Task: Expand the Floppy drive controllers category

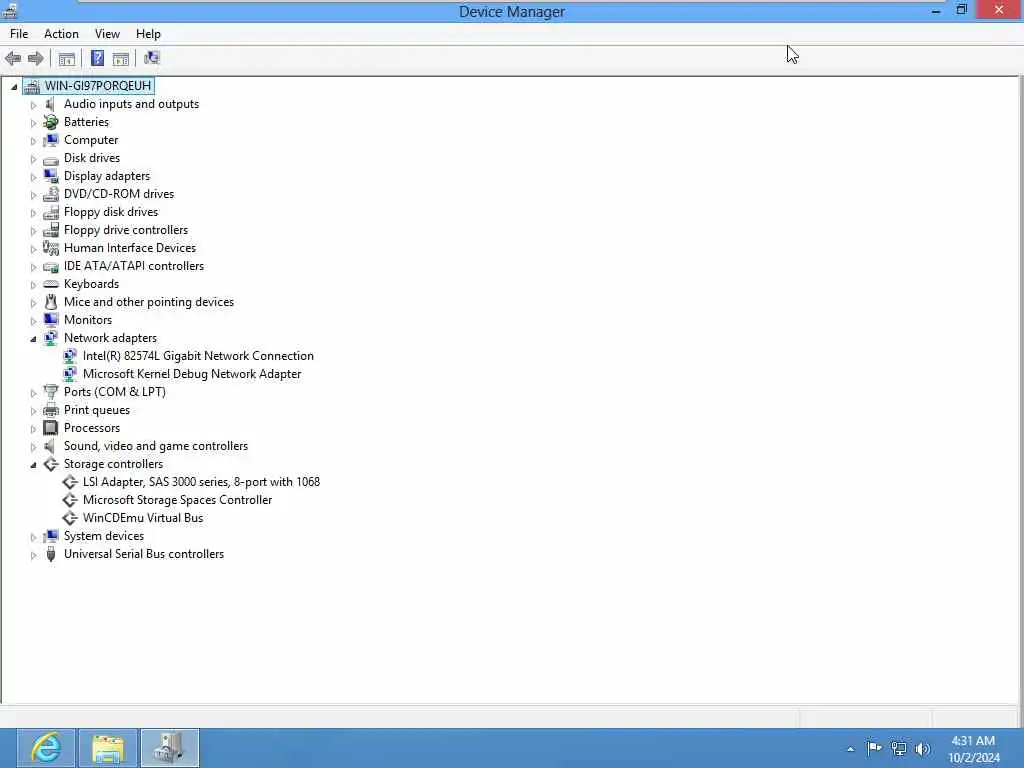Action: [33, 231]
